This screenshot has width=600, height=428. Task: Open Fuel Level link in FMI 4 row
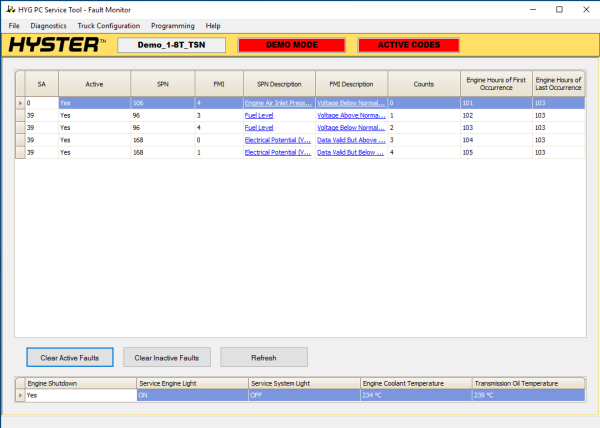point(259,127)
